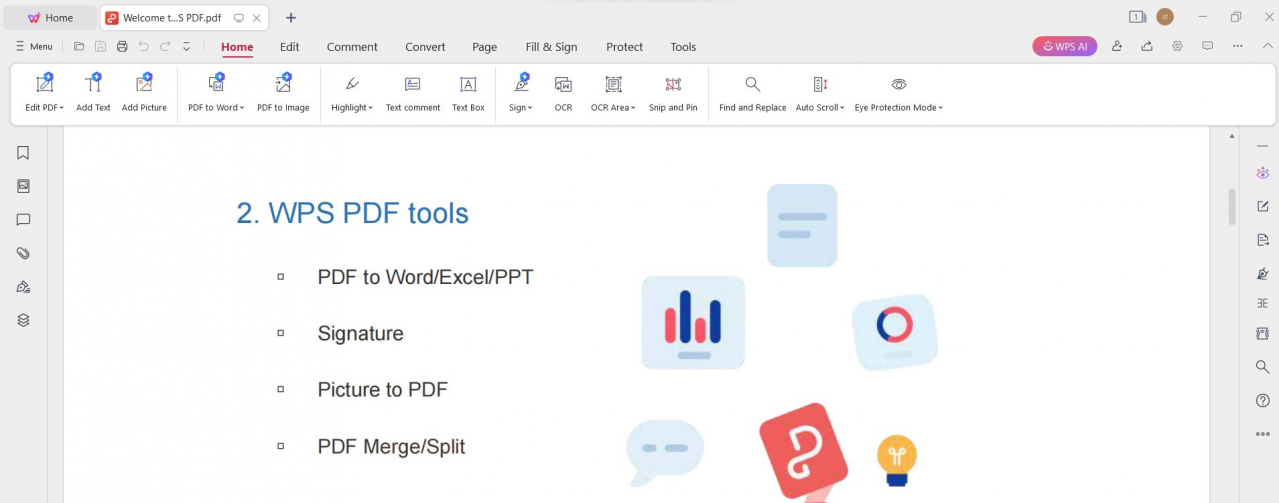Screen dimensions: 1279x503
Task: Open comments panel in left sidebar
Action: 23,220
